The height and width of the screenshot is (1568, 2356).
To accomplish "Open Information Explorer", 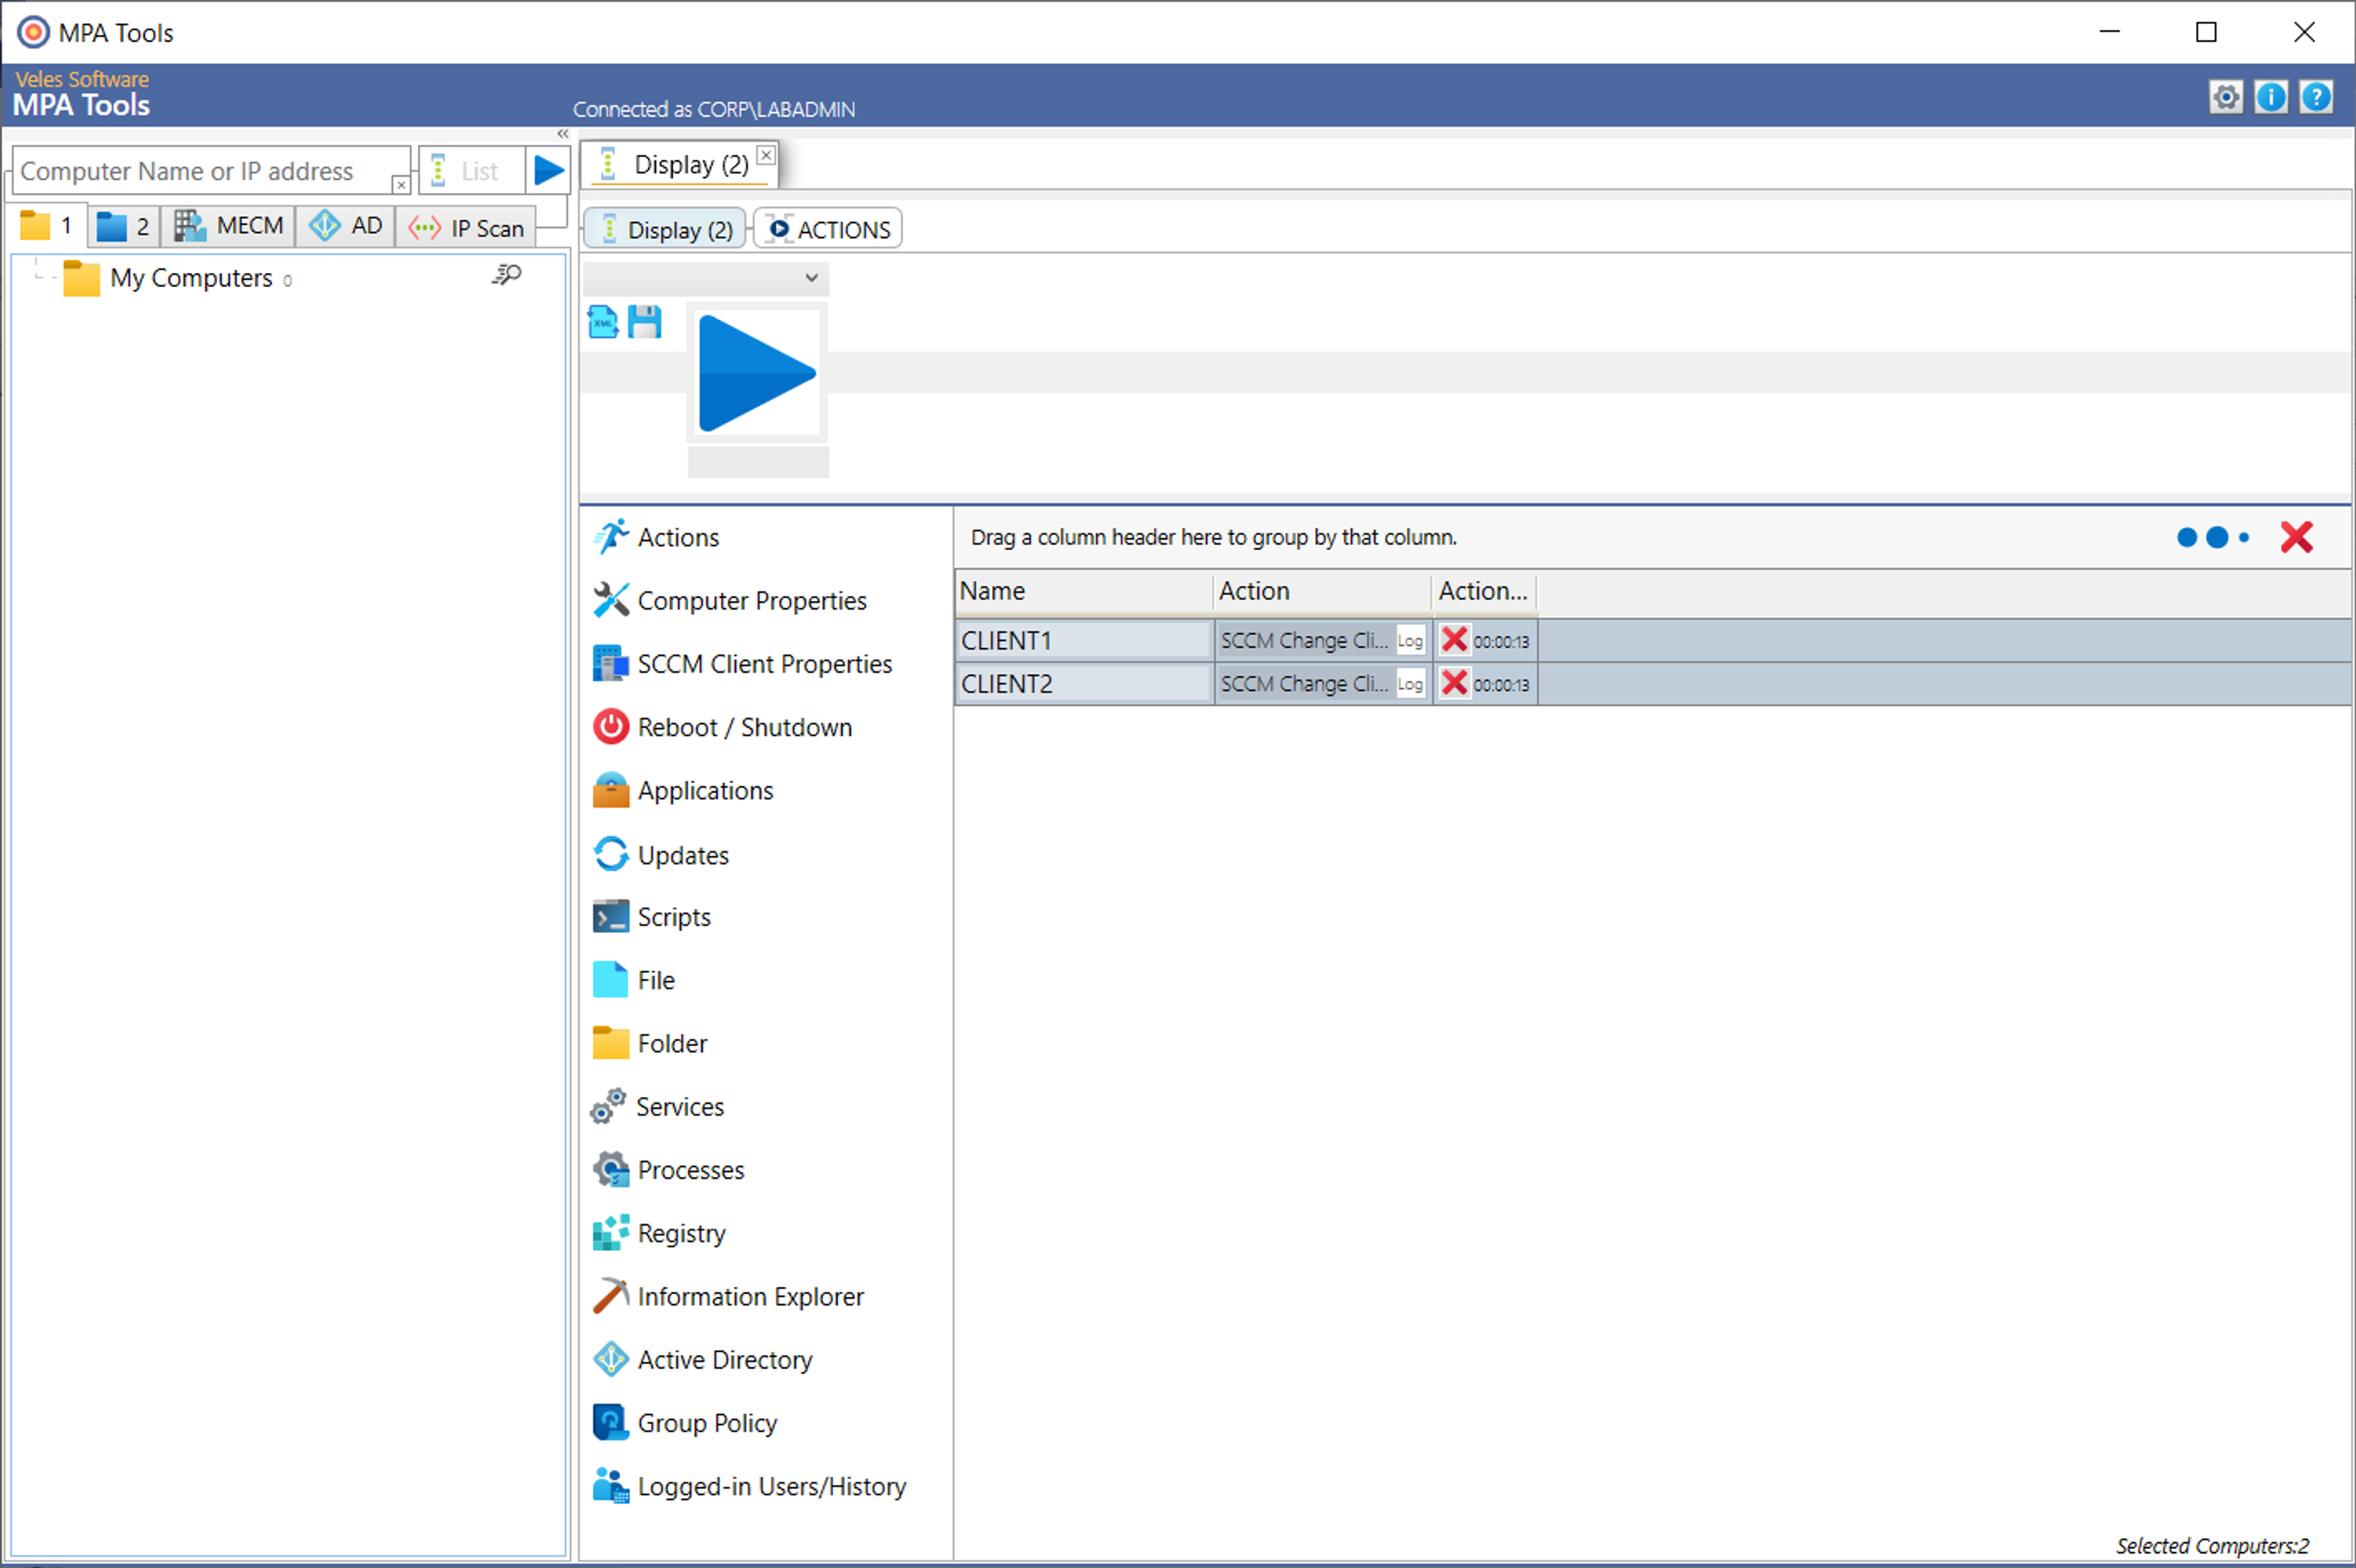I will [x=728, y=1296].
